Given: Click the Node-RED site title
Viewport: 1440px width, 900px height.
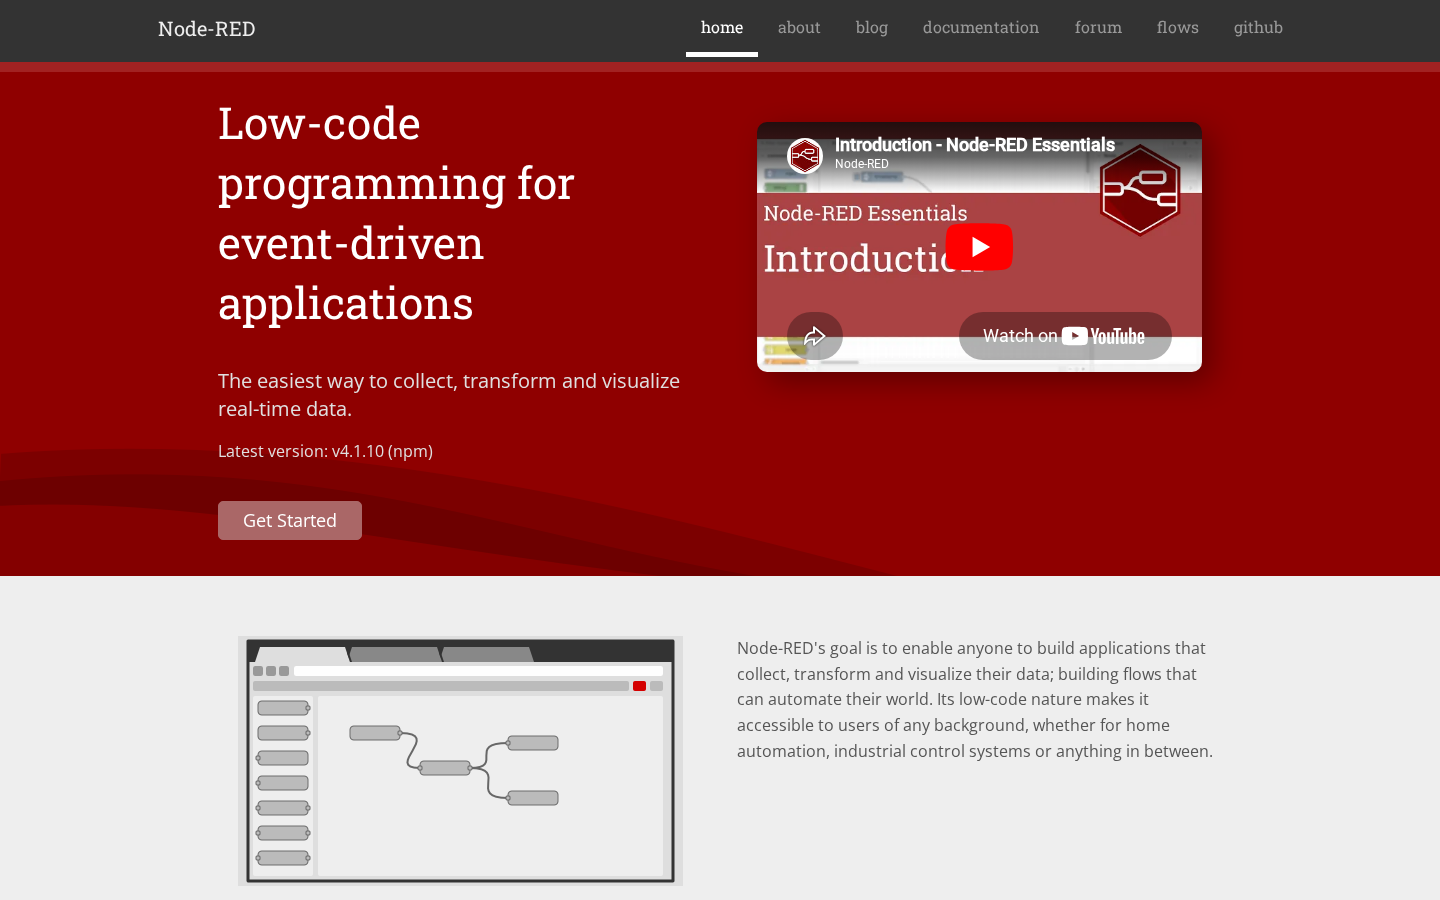Looking at the screenshot, I should pyautogui.click(x=206, y=29).
